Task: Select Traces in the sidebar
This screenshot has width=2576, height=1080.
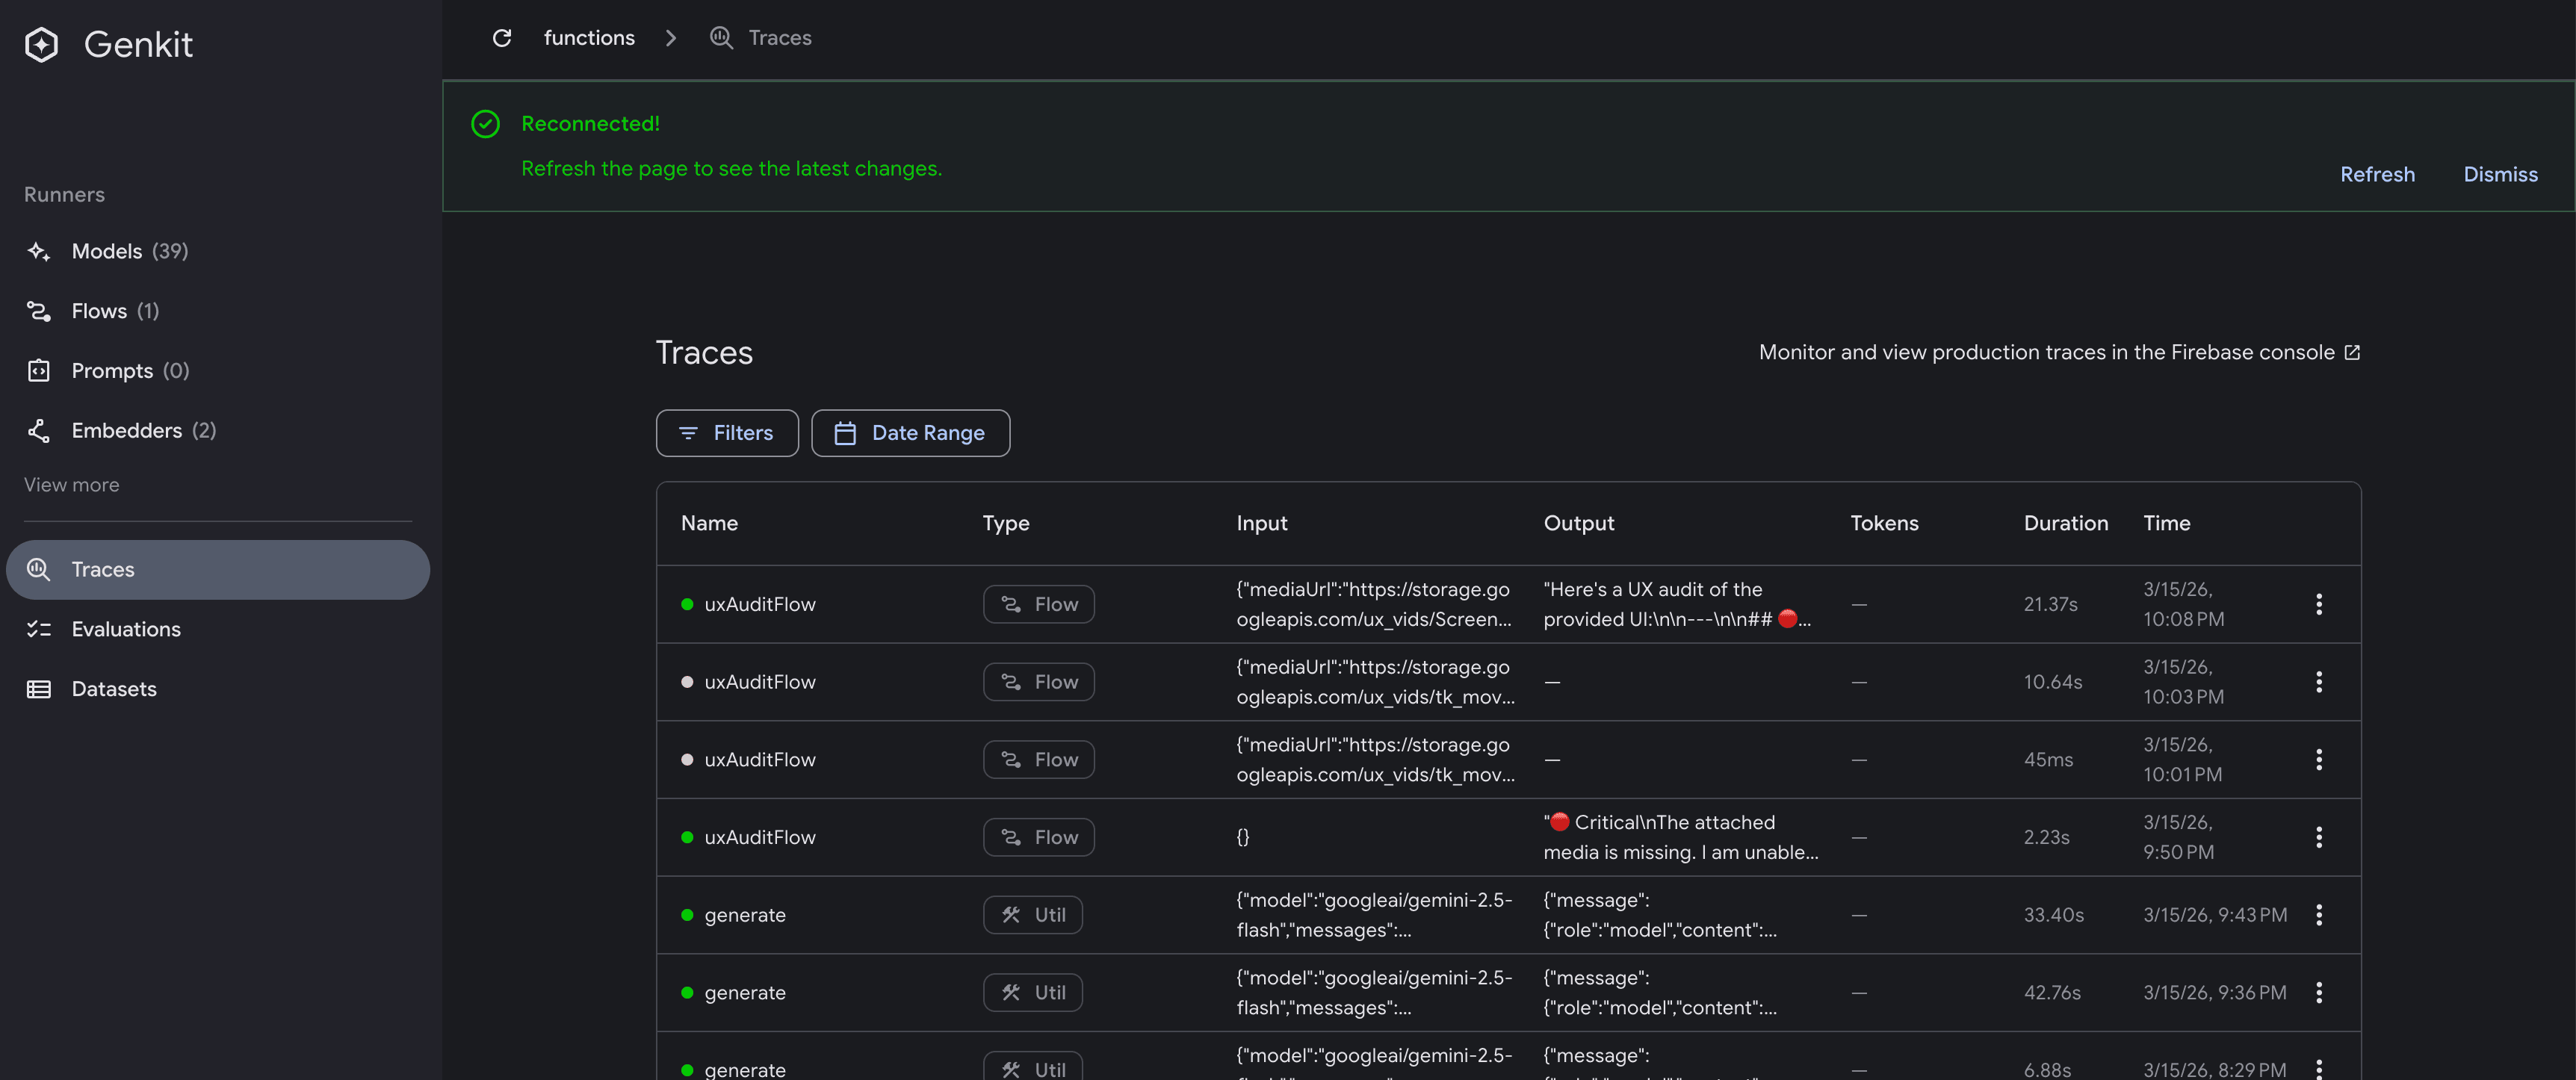Action: [104, 569]
